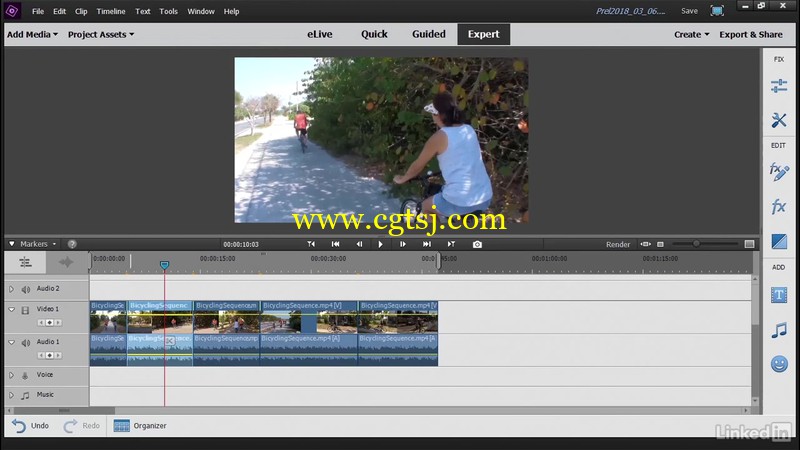This screenshot has height=450, width=800.
Task: Collapse the Video 1 track
Action: click(11, 310)
